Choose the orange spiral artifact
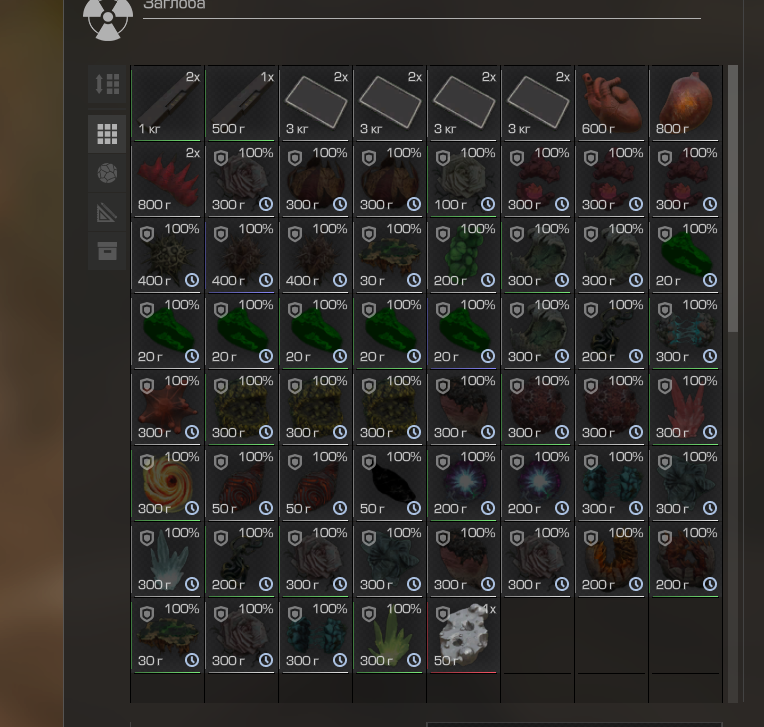Image resolution: width=764 pixels, height=727 pixels. coord(167,484)
